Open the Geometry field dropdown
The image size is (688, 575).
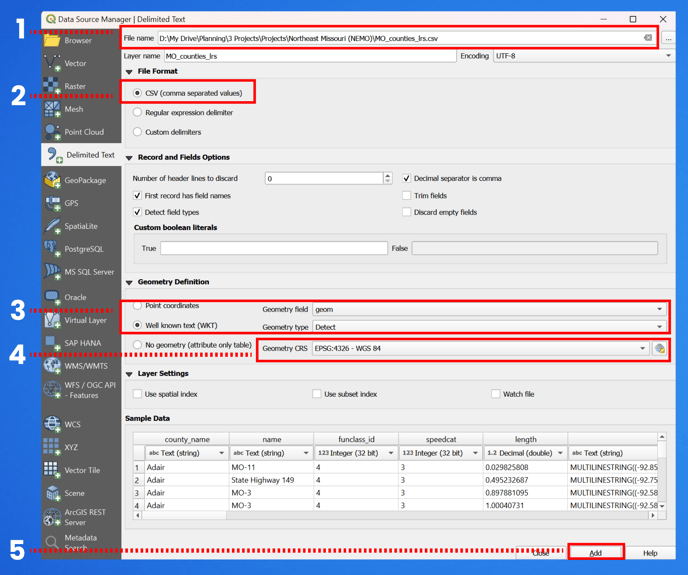click(488, 309)
